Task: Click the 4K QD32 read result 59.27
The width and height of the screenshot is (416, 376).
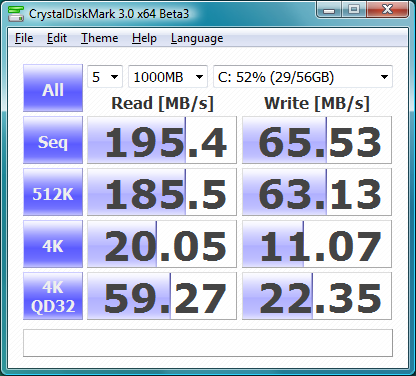Action: [x=162, y=296]
